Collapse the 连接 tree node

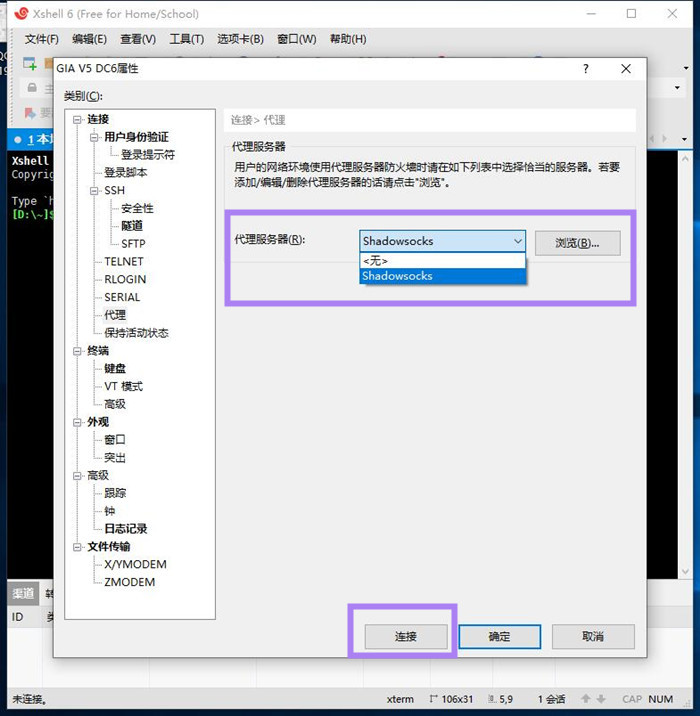point(77,120)
